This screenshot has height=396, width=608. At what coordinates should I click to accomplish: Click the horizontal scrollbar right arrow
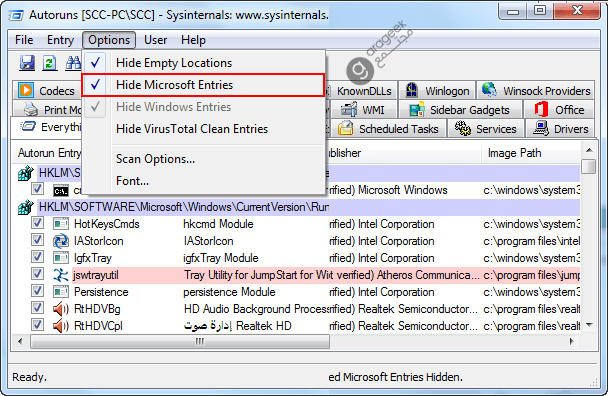click(x=572, y=342)
